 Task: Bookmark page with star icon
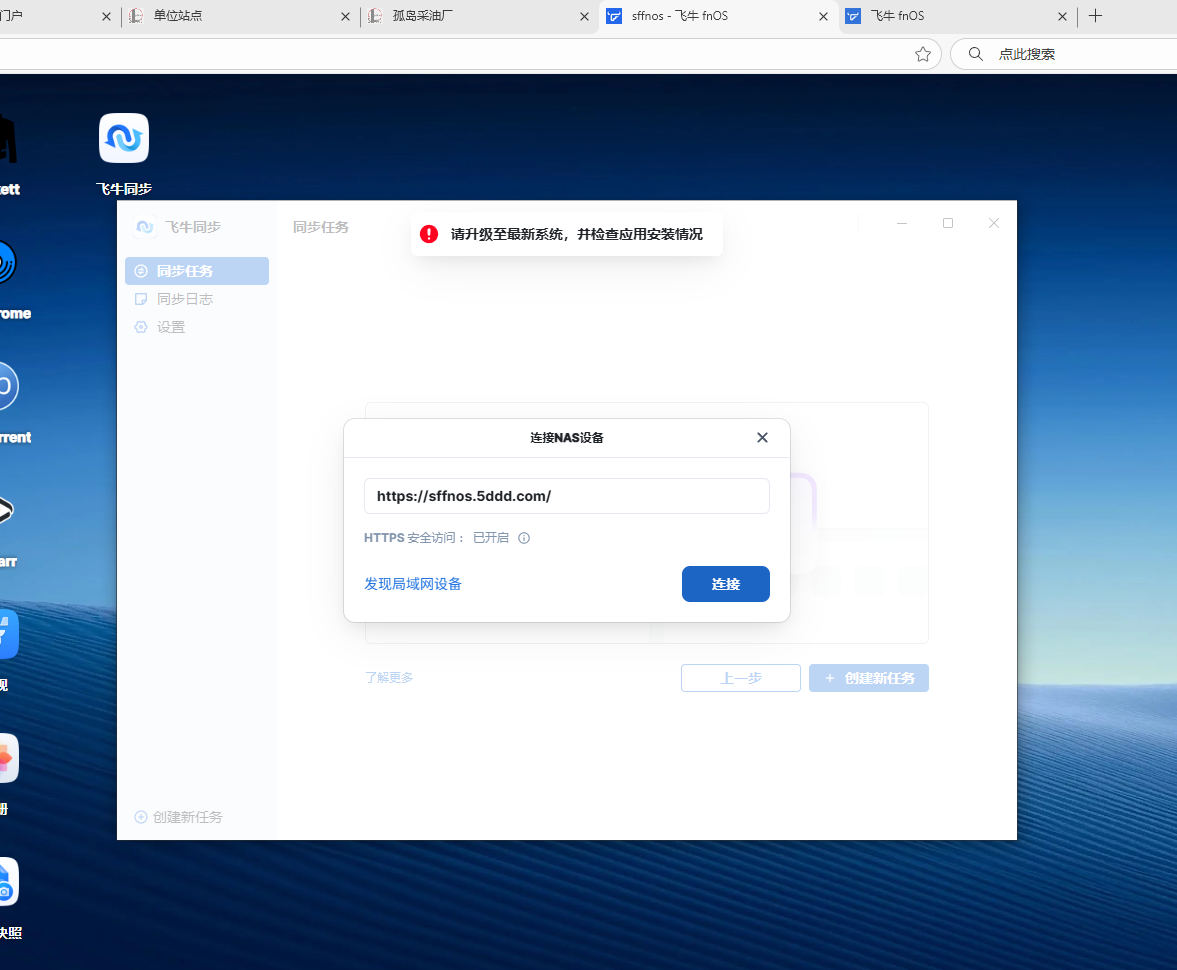pyautogui.click(x=923, y=54)
